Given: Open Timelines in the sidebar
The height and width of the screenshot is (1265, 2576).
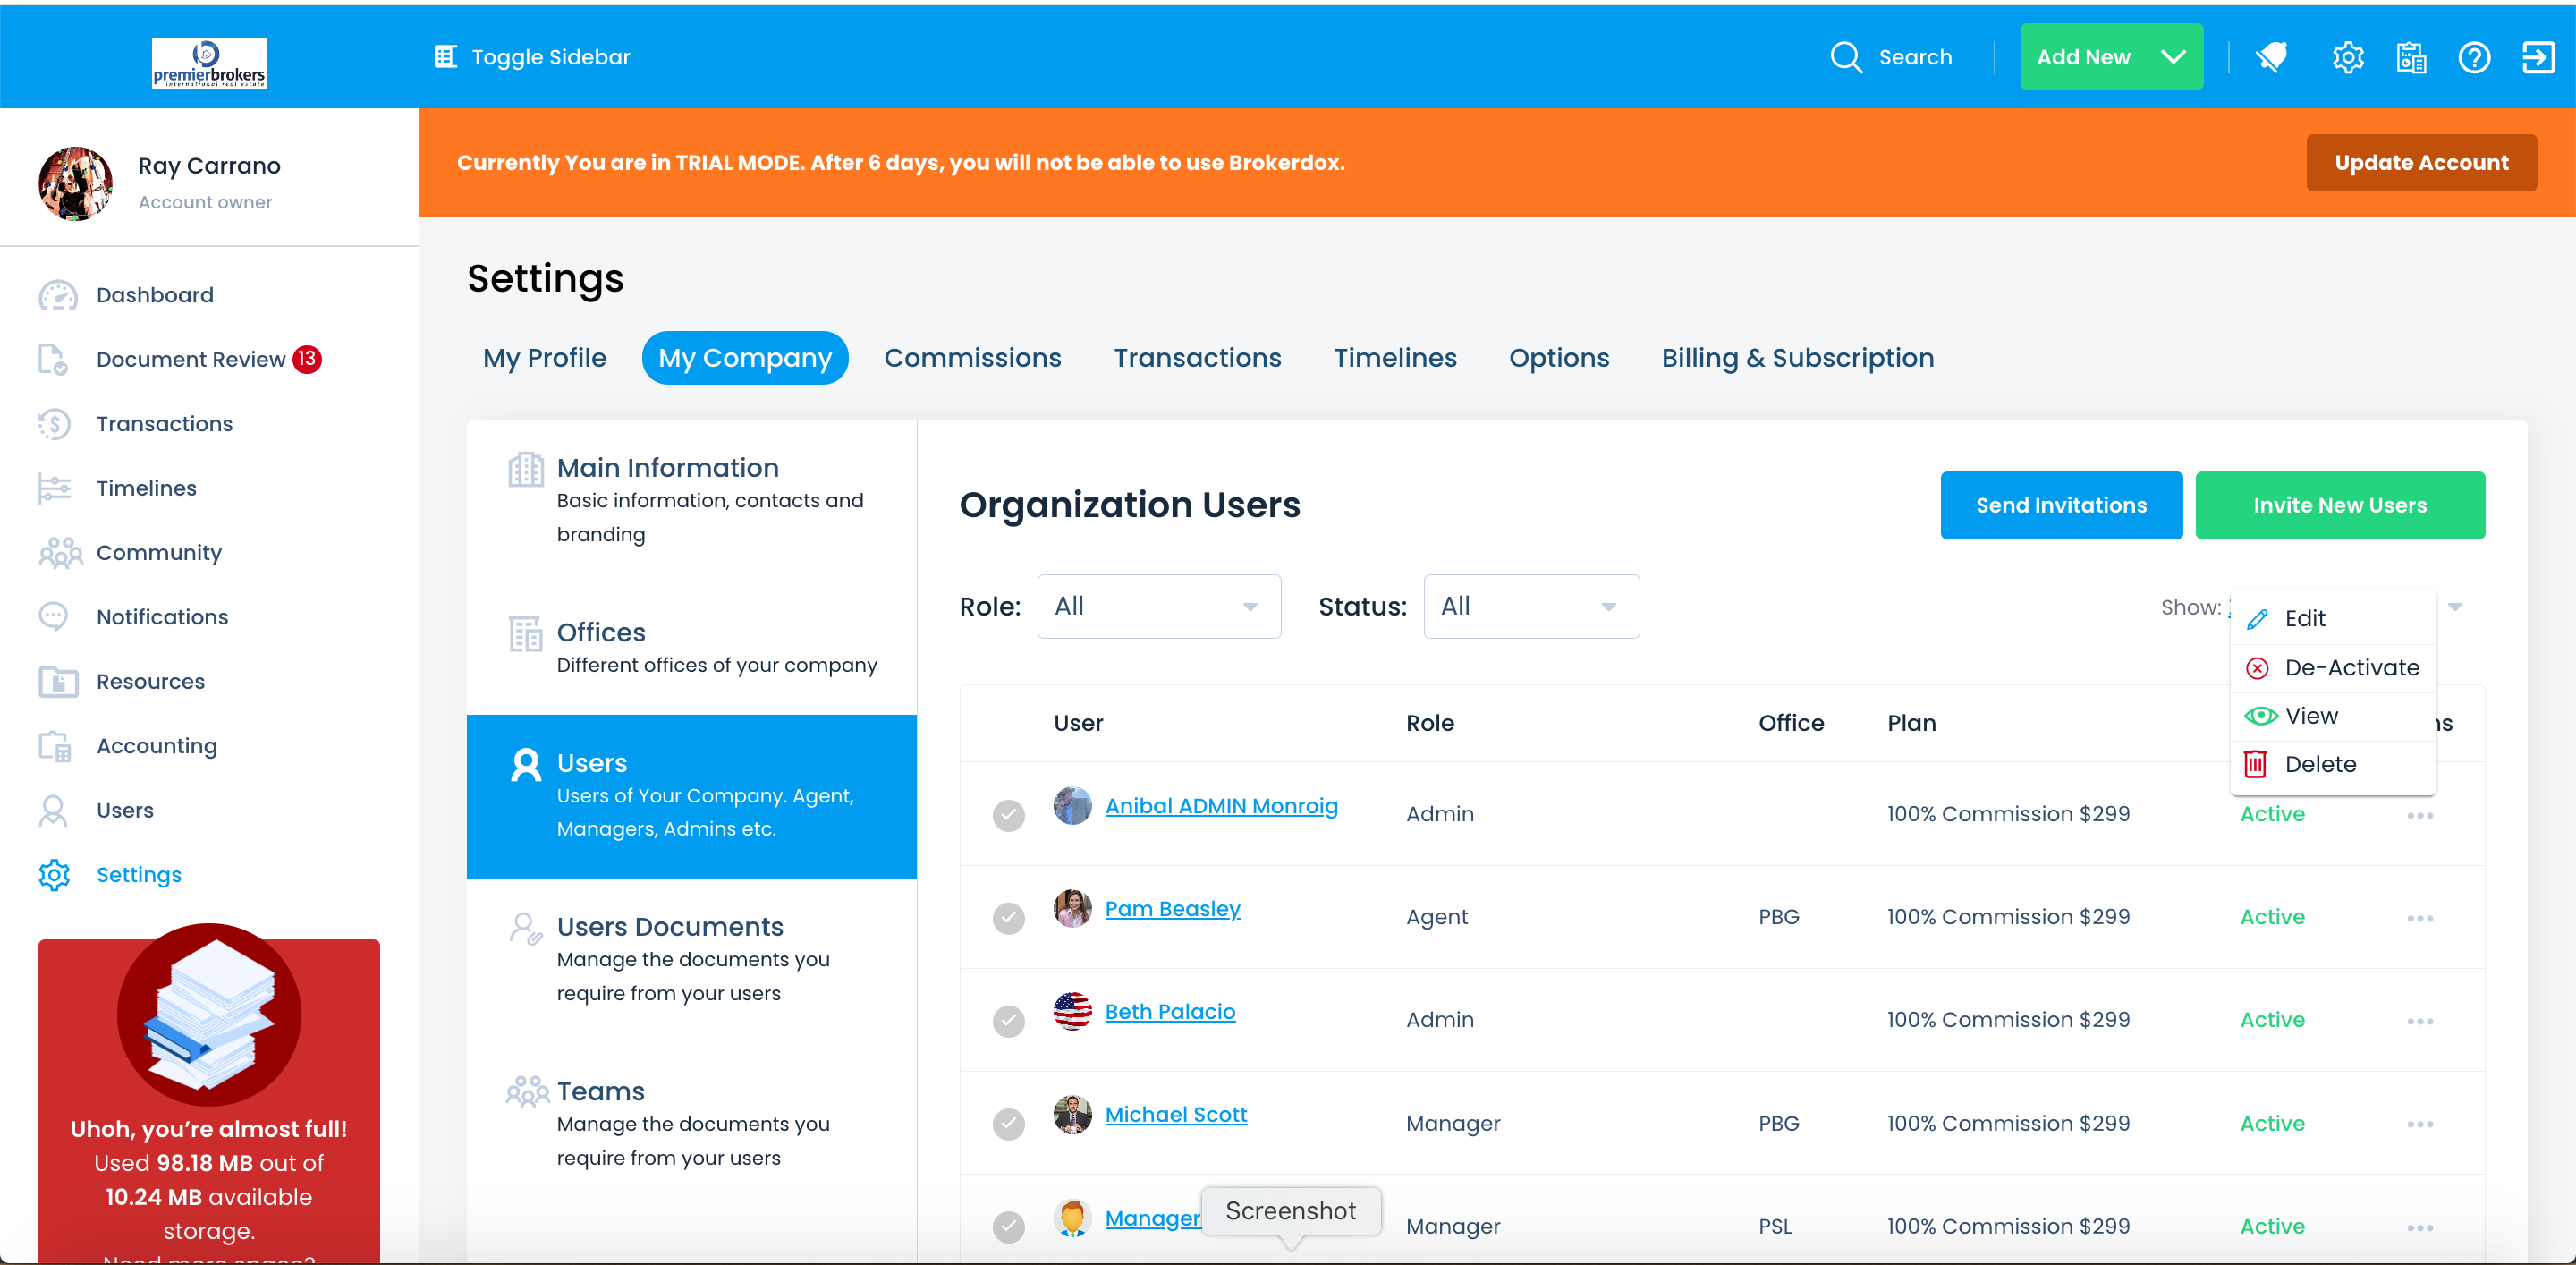Looking at the screenshot, I should (146, 488).
